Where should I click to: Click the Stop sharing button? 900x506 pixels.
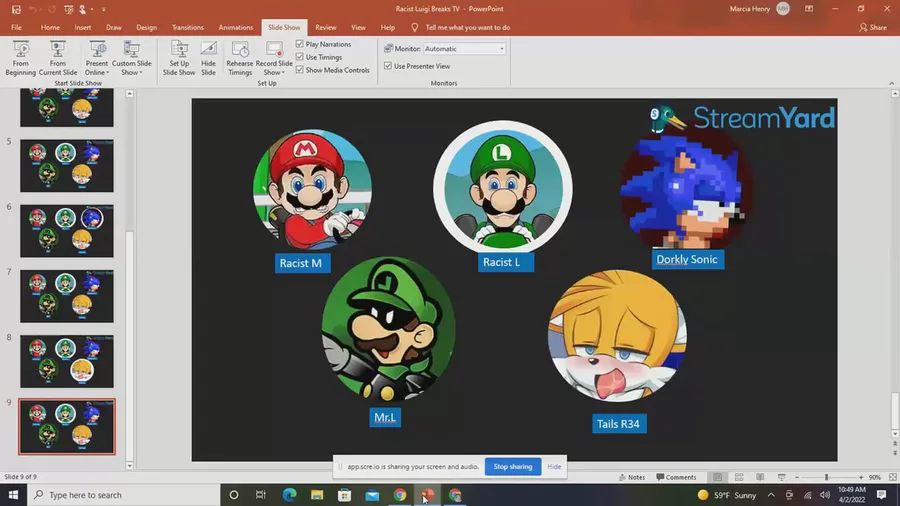click(513, 466)
